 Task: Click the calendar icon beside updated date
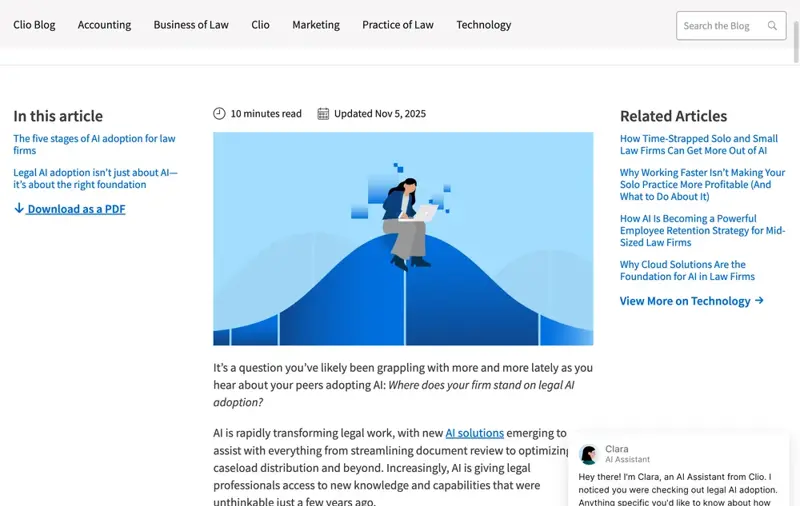click(323, 113)
